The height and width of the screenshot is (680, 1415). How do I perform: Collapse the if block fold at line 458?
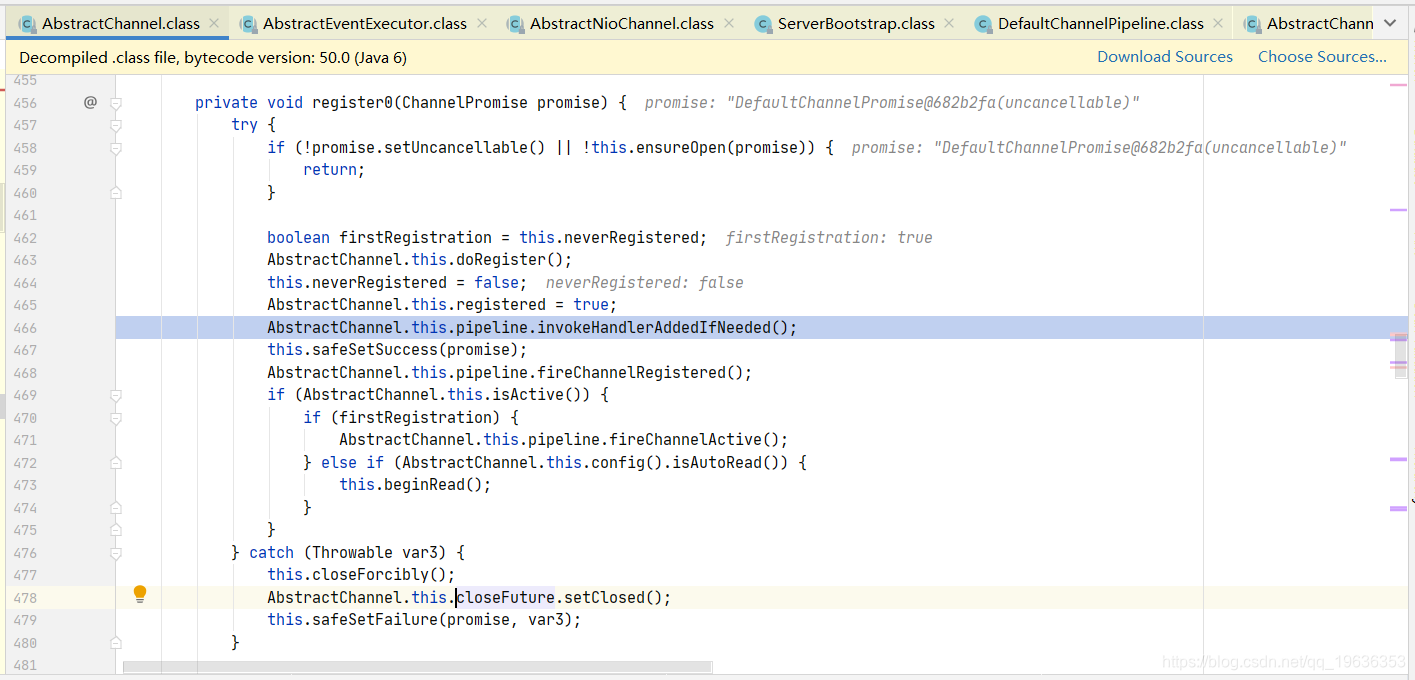116,148
